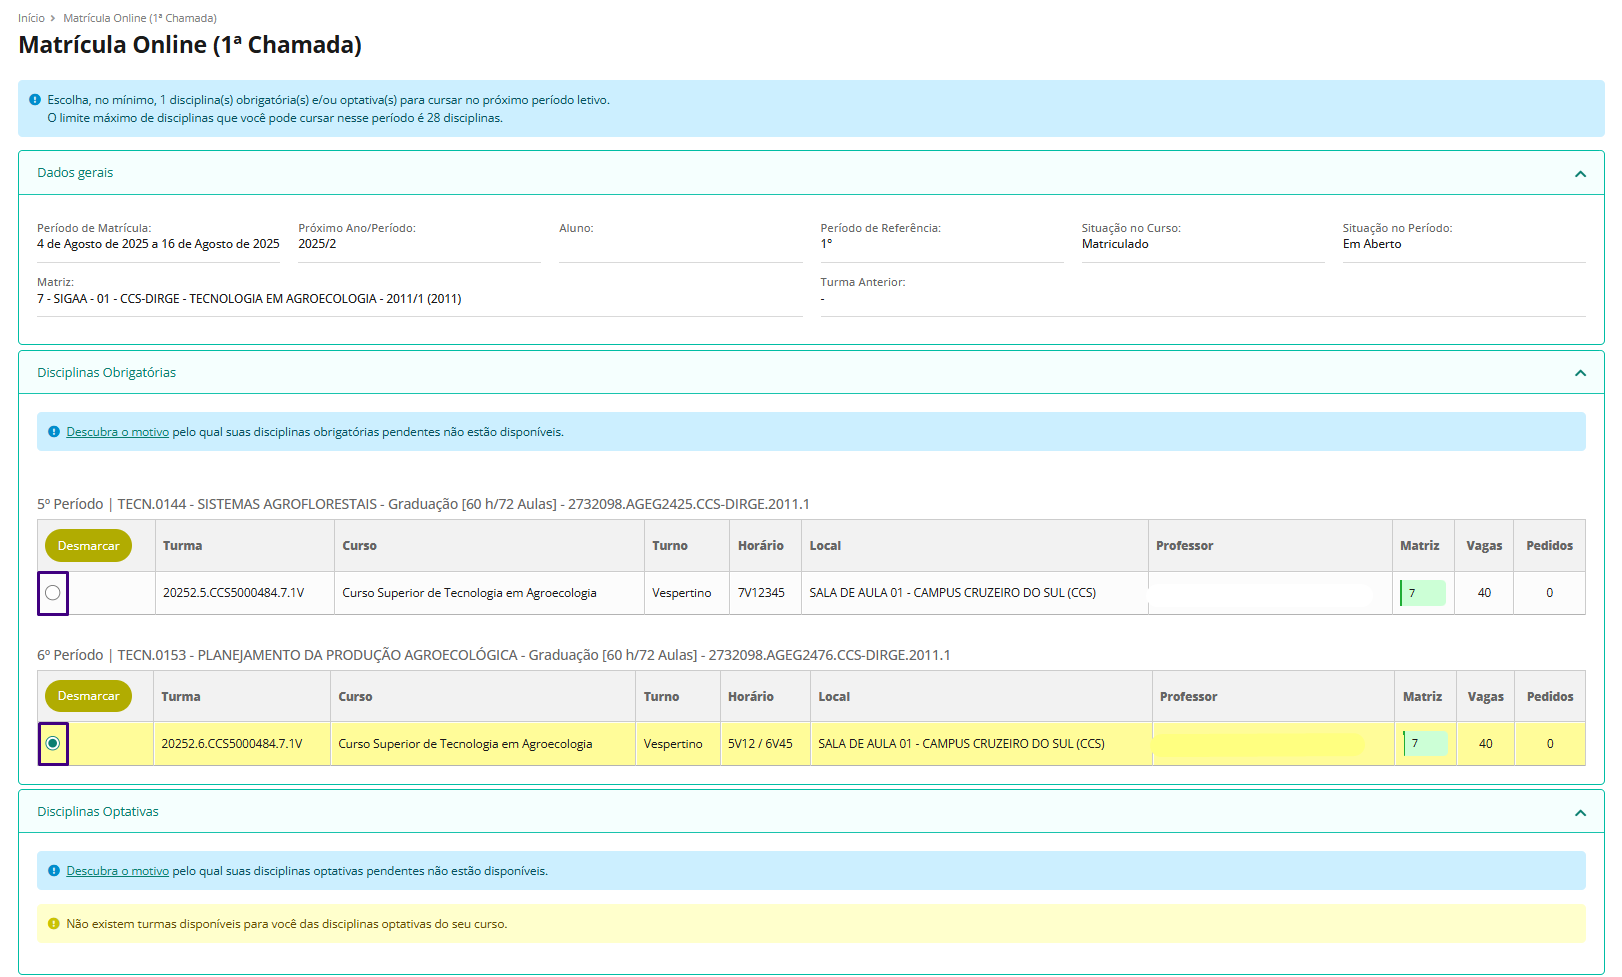Click 5º Período SISTEMAS AGROFLORESTAIS heading
The height and width of the screenshot is (977, 1622).
(x=423, y=504)
